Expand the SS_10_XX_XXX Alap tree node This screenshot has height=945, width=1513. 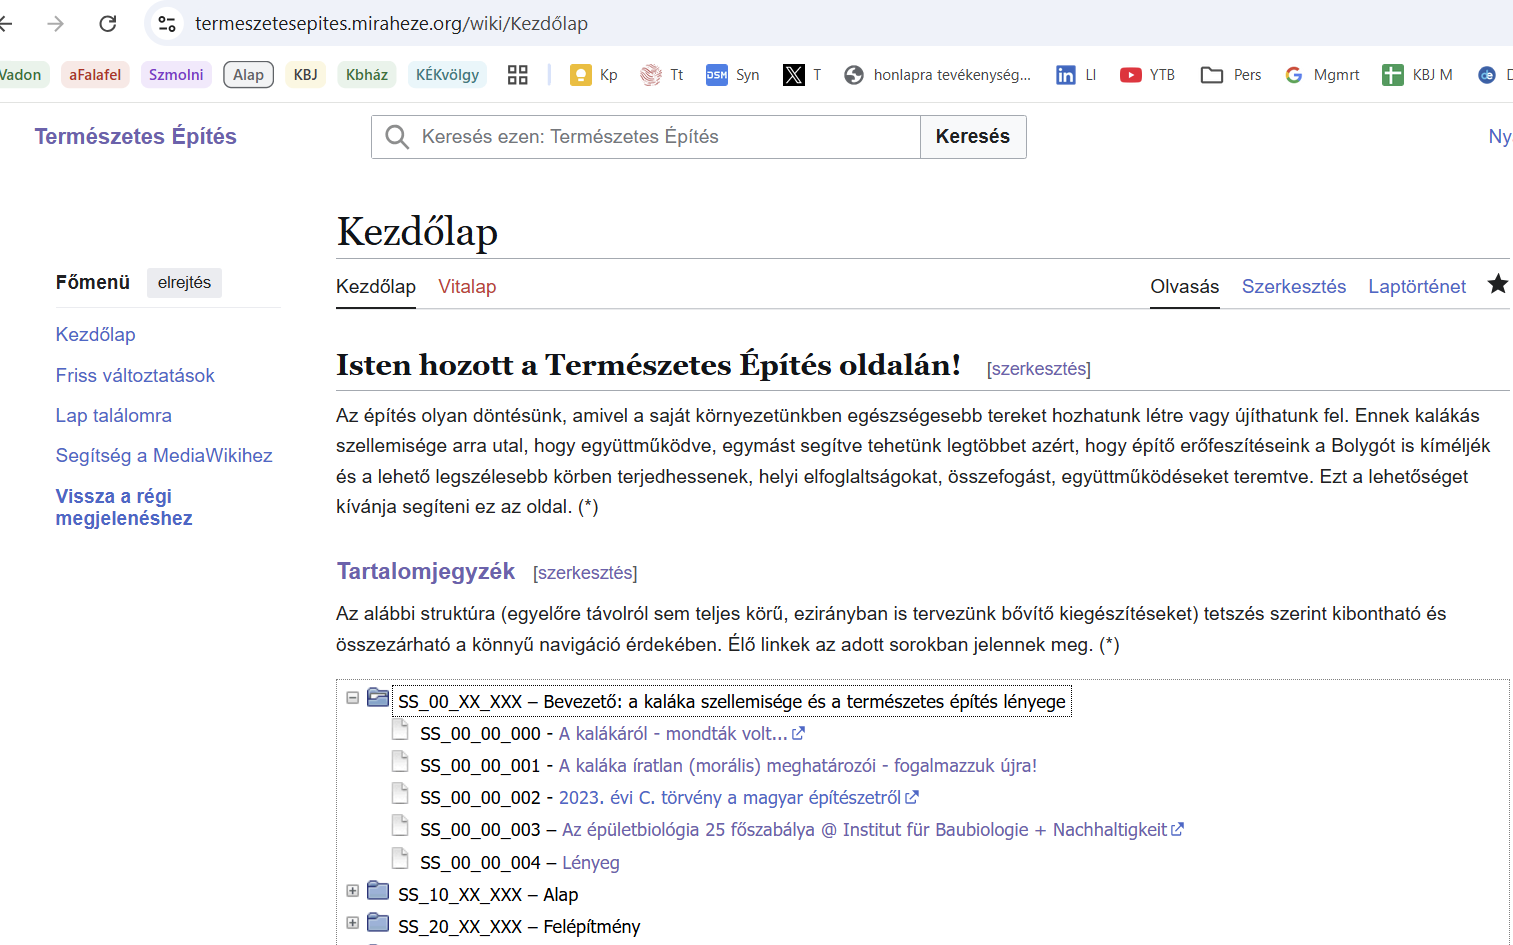tap(352, 890)
